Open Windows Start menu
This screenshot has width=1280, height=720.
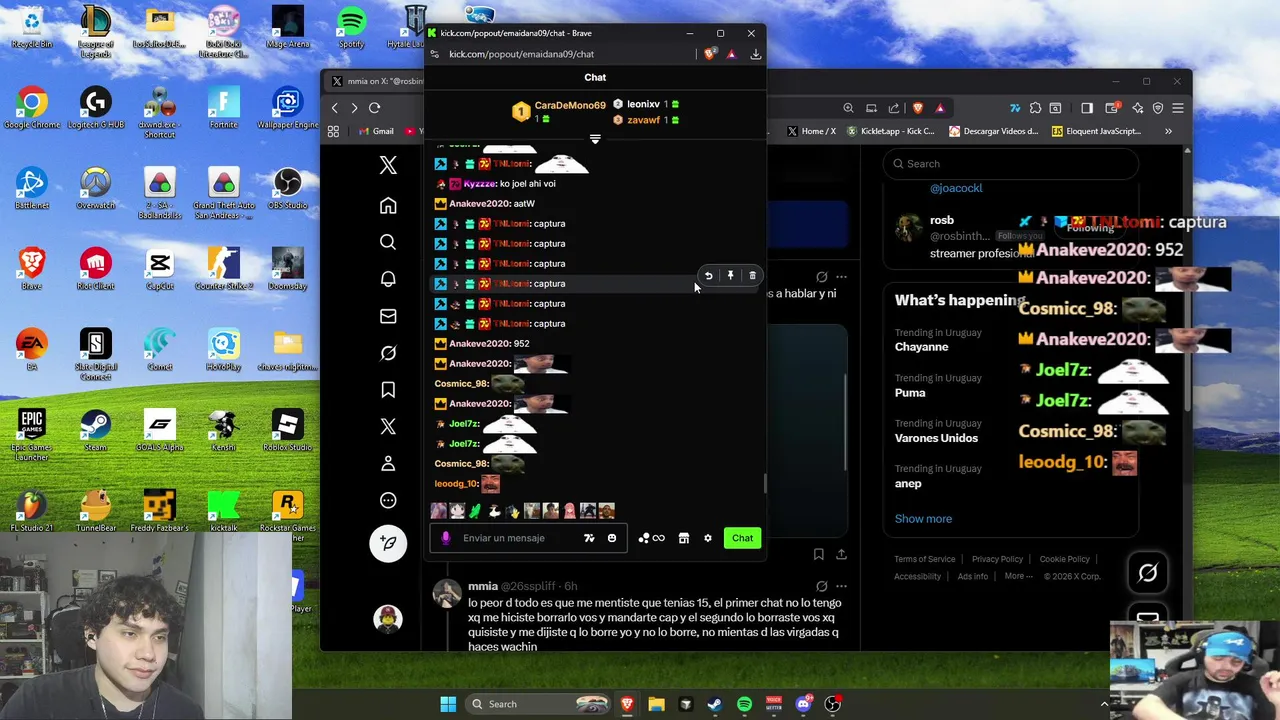[447, 704]
